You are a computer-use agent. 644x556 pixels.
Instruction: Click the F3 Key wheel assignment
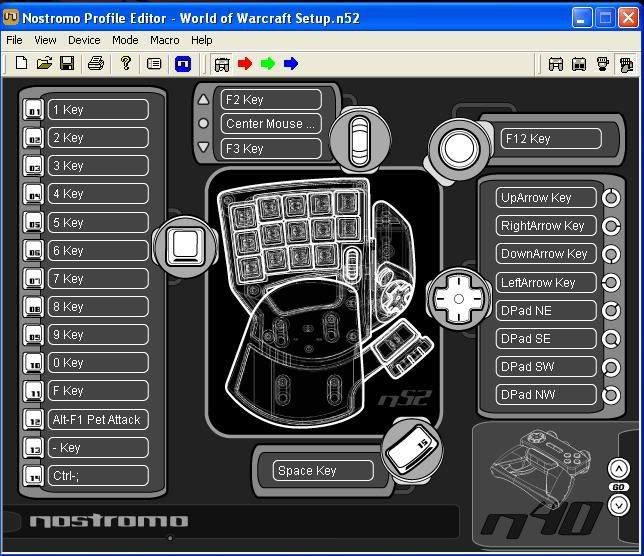point(271,148)
